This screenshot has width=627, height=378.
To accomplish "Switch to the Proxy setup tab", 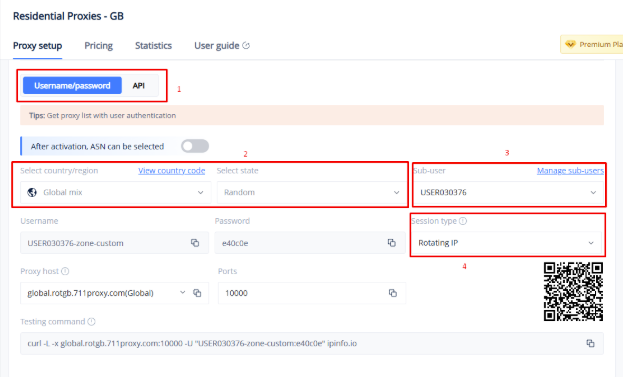I will point(38,46).
